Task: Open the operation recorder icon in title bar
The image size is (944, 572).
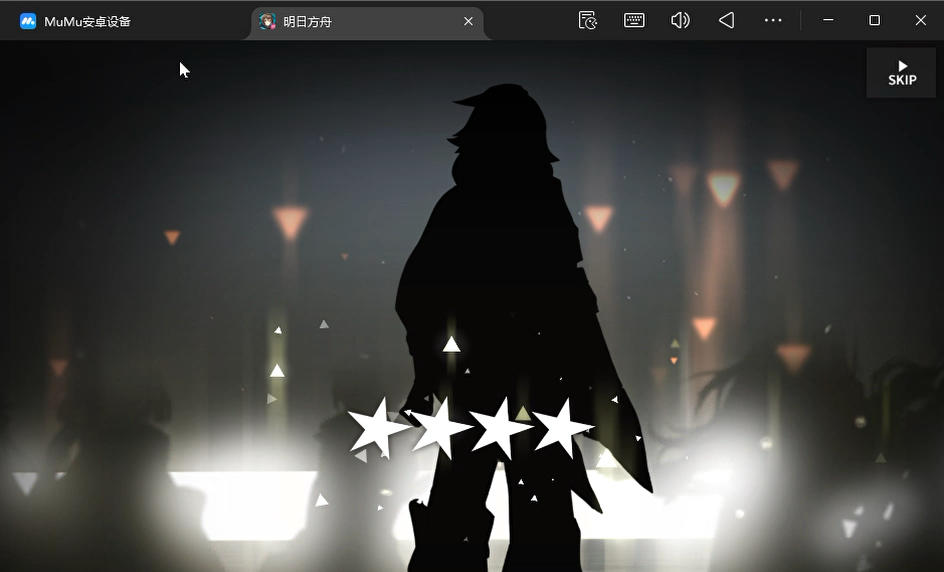Action: pyautogui.click(x=588, y=20)
